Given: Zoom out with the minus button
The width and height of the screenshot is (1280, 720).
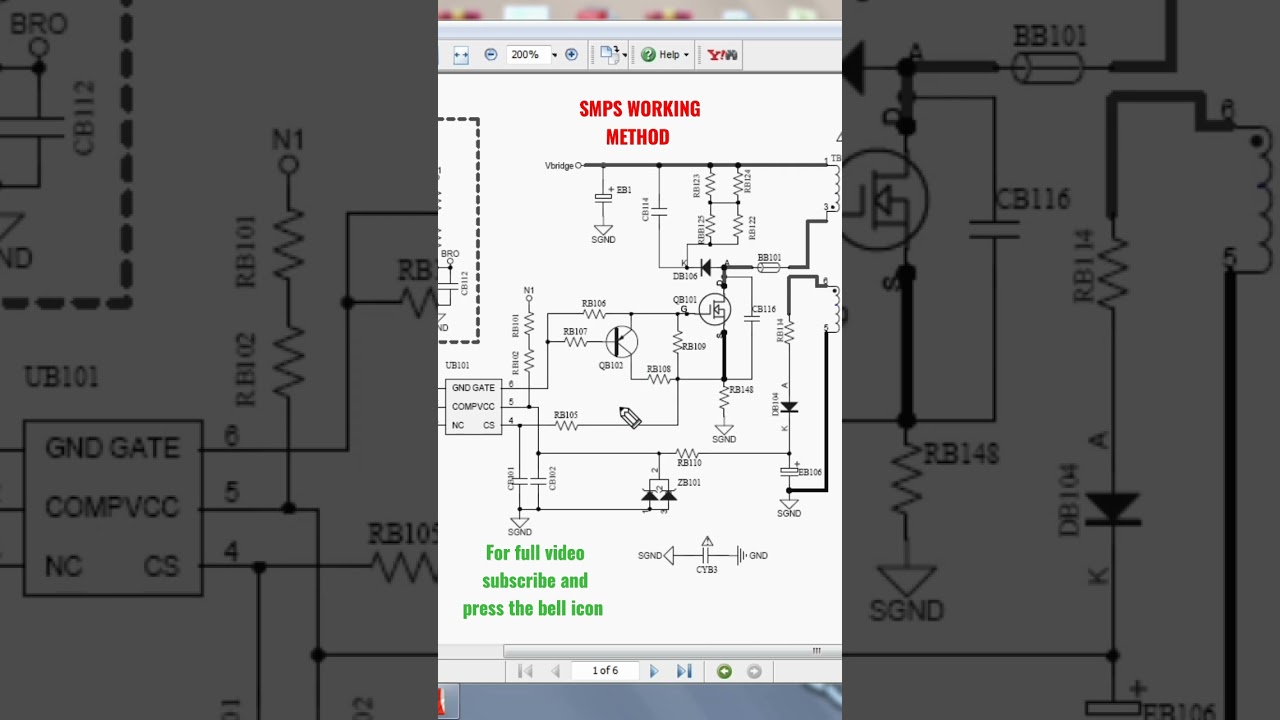Looking at the screenshot, I should click(490, 55).
